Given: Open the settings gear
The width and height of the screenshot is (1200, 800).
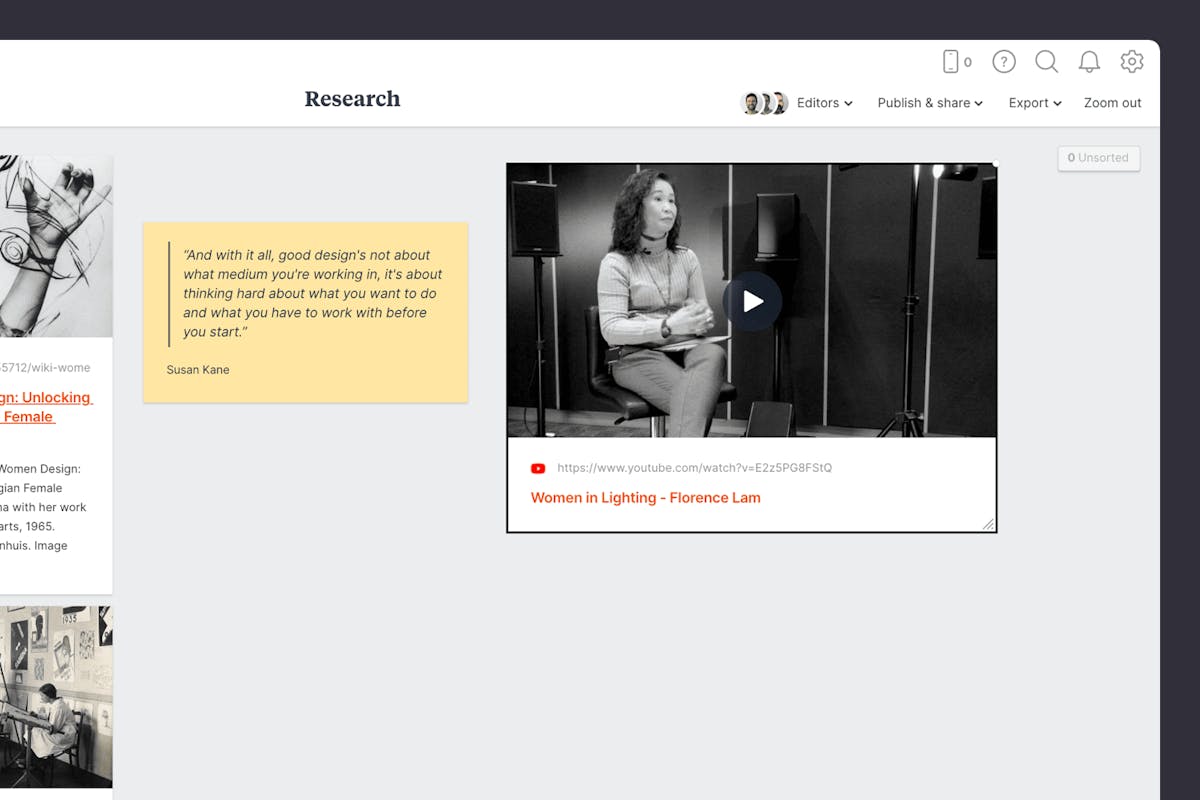Looking at the screenshot, I should click(x=1131, y=61).
